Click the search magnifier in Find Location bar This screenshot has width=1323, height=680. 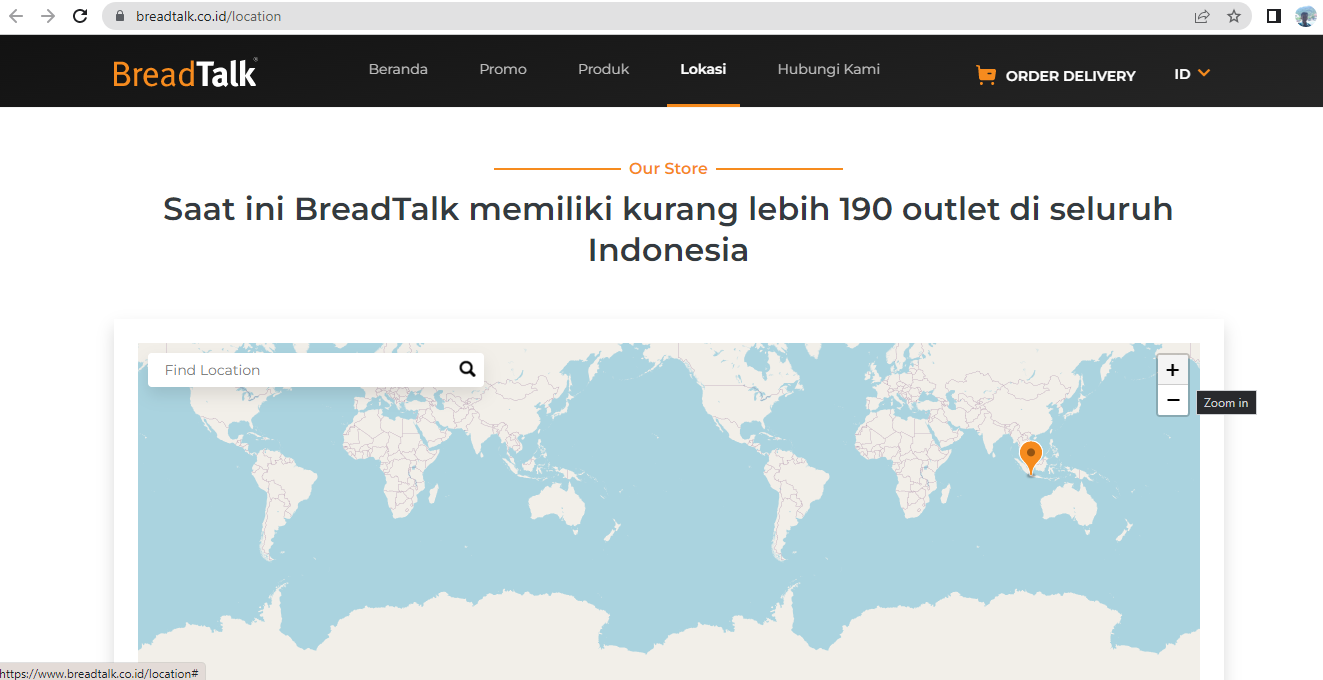466,369
